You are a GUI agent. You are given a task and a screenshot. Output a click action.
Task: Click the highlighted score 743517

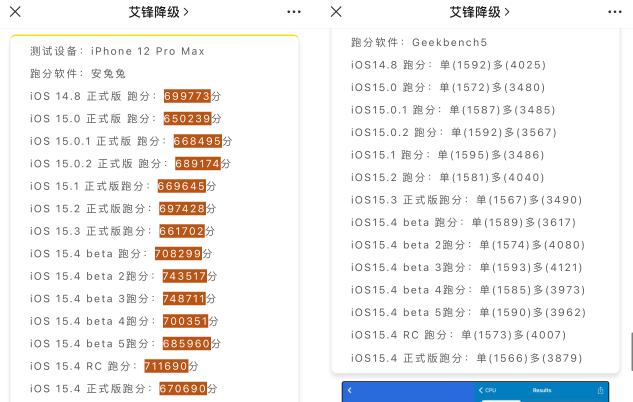(x=184, y=276)
